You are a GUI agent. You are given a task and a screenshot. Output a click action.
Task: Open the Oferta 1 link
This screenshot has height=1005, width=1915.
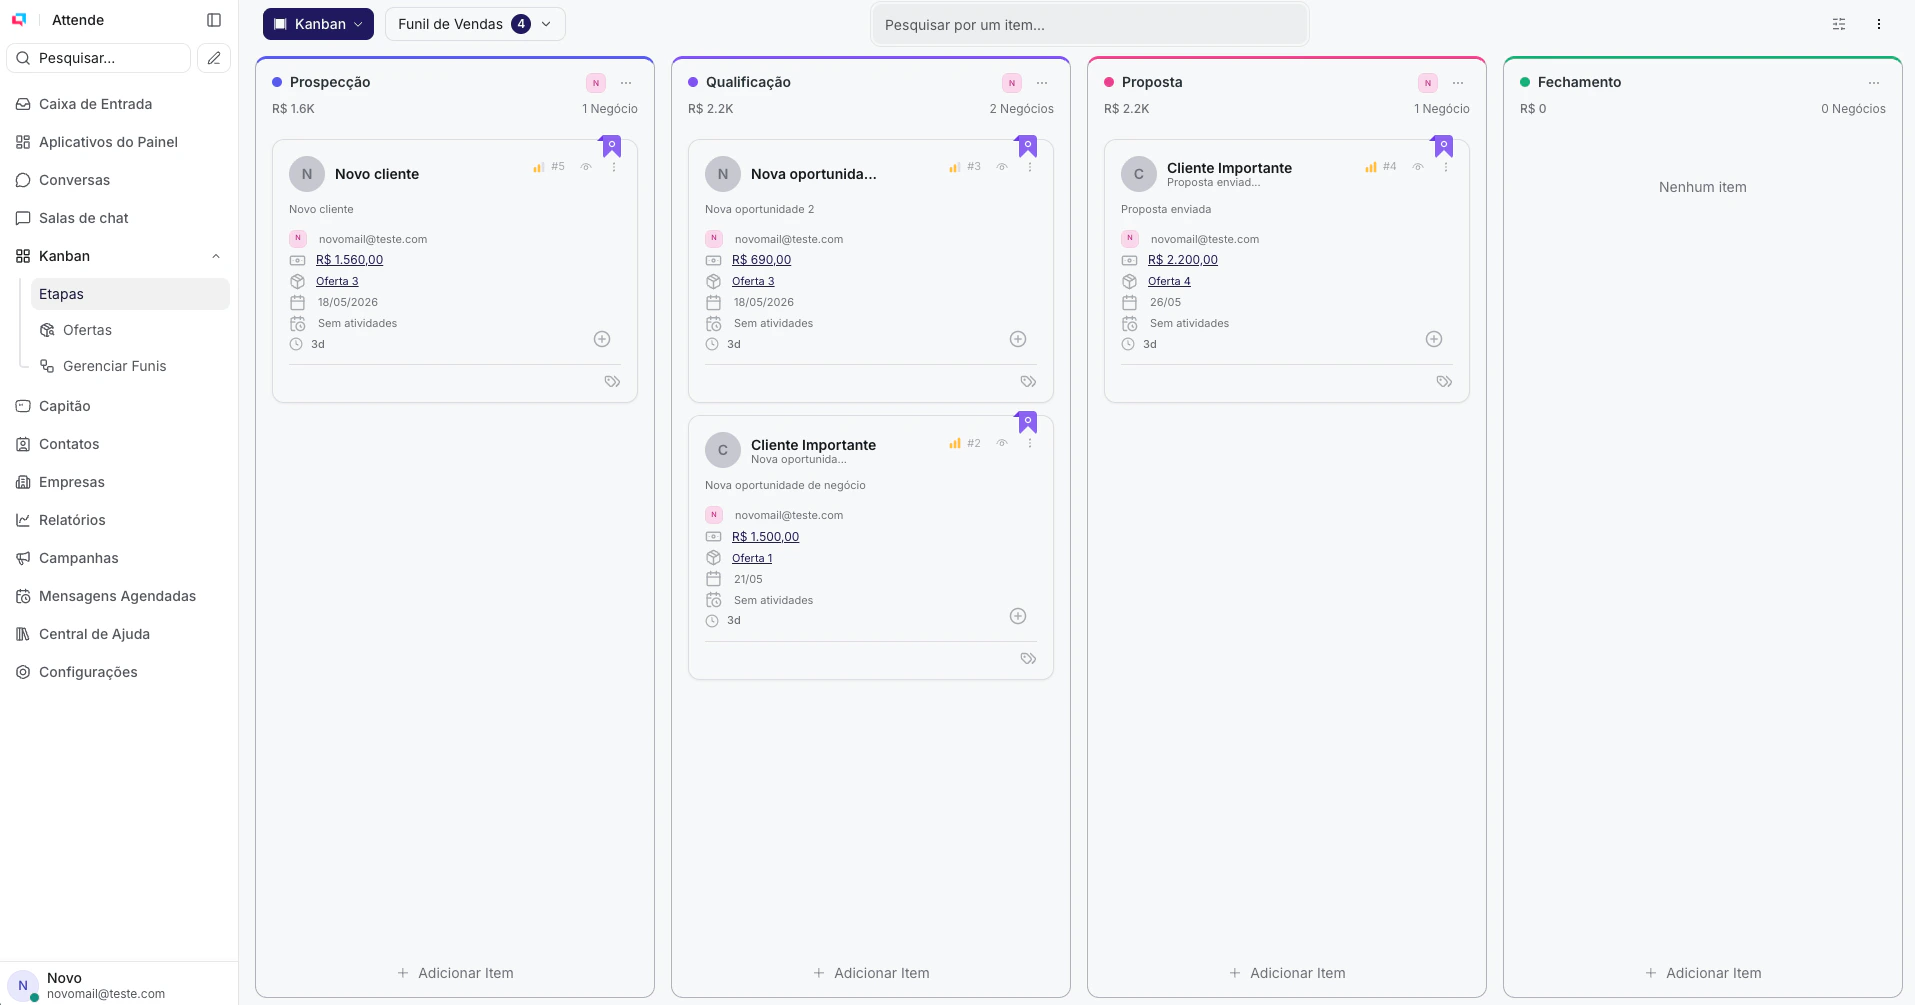tap(752, 558)
